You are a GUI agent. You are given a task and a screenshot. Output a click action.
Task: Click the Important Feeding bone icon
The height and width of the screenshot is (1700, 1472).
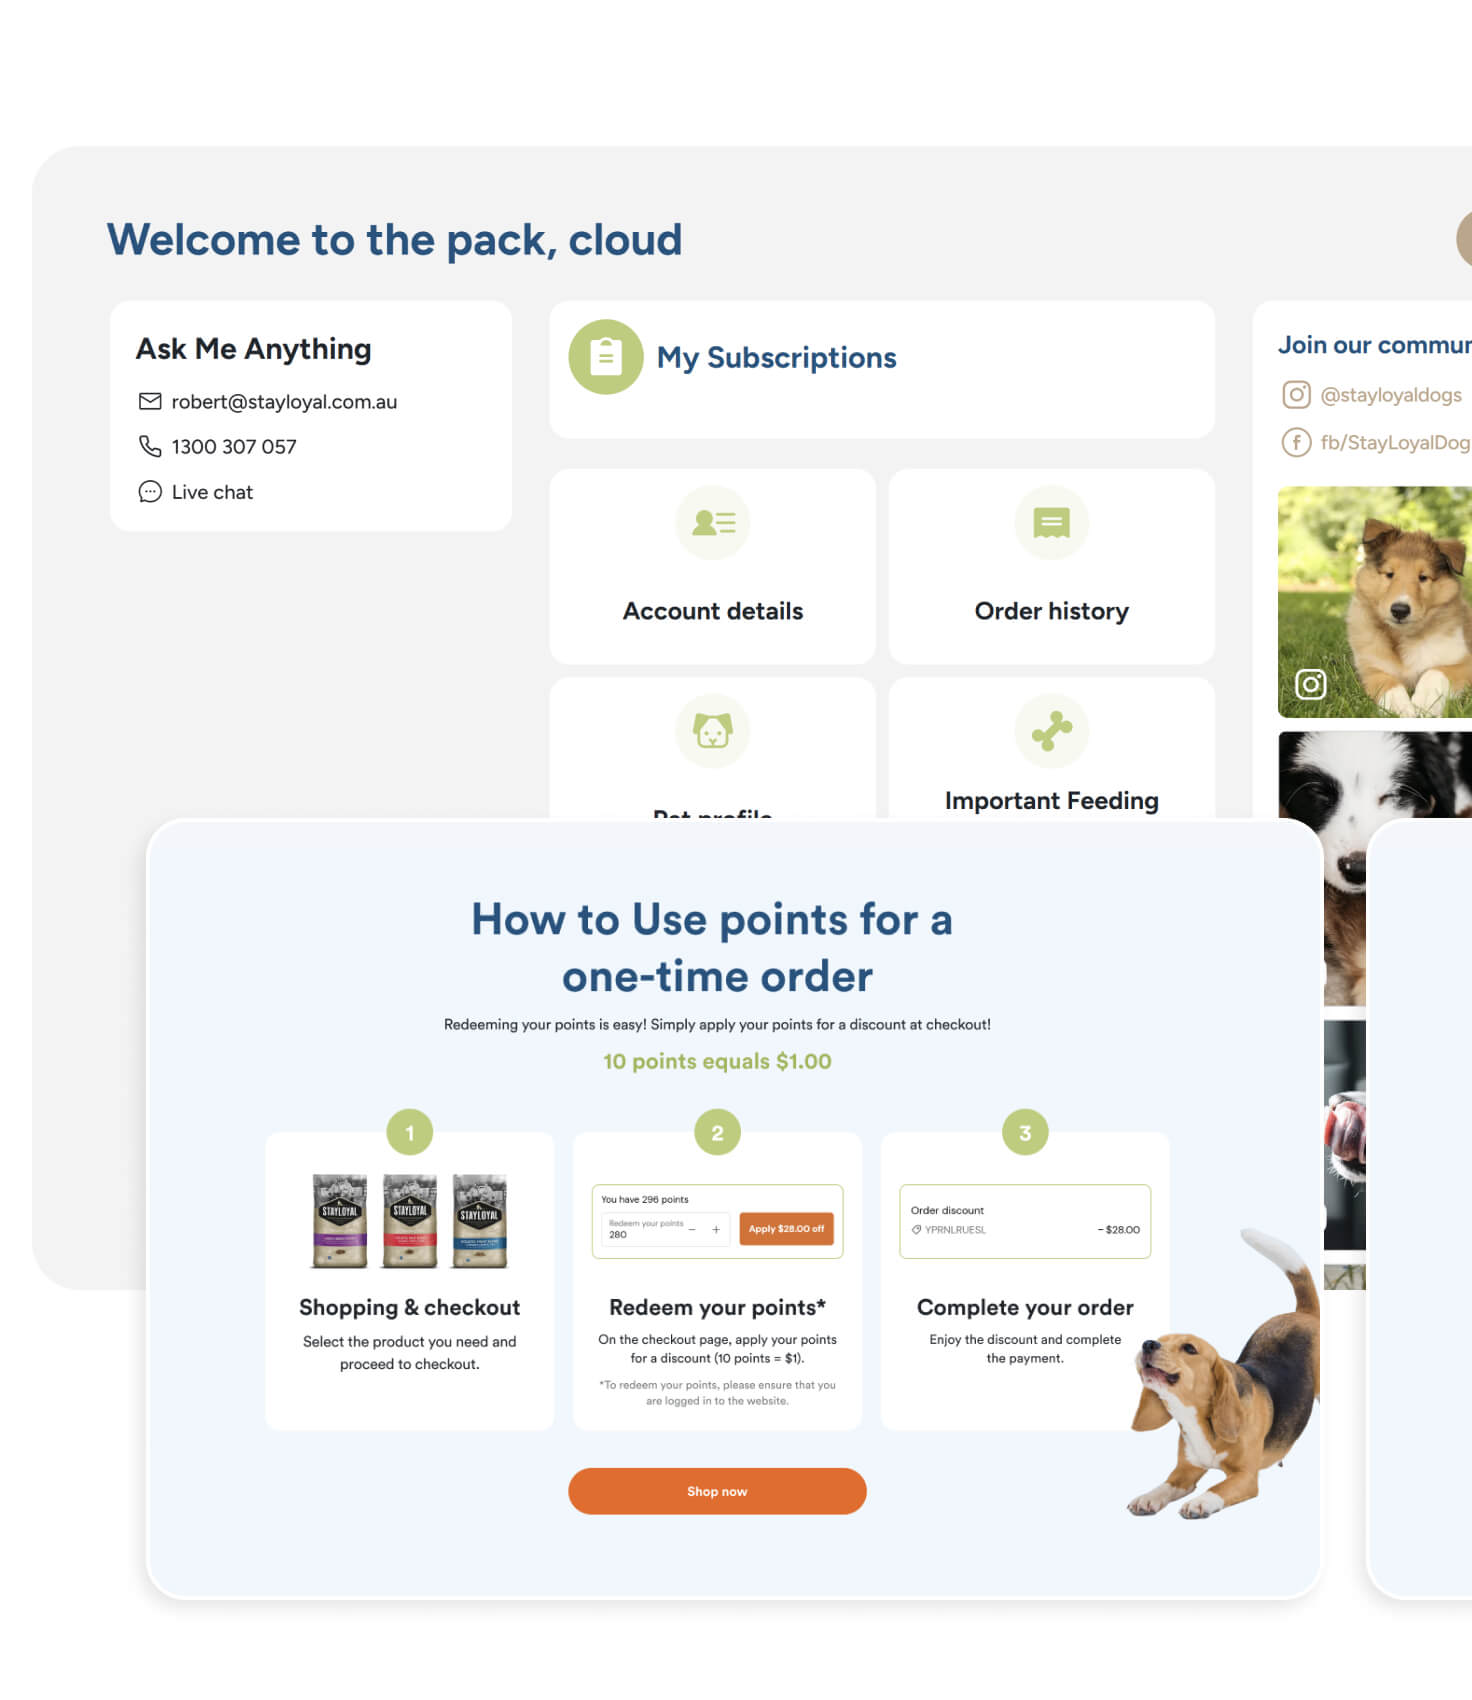[x=1052, y=731]
